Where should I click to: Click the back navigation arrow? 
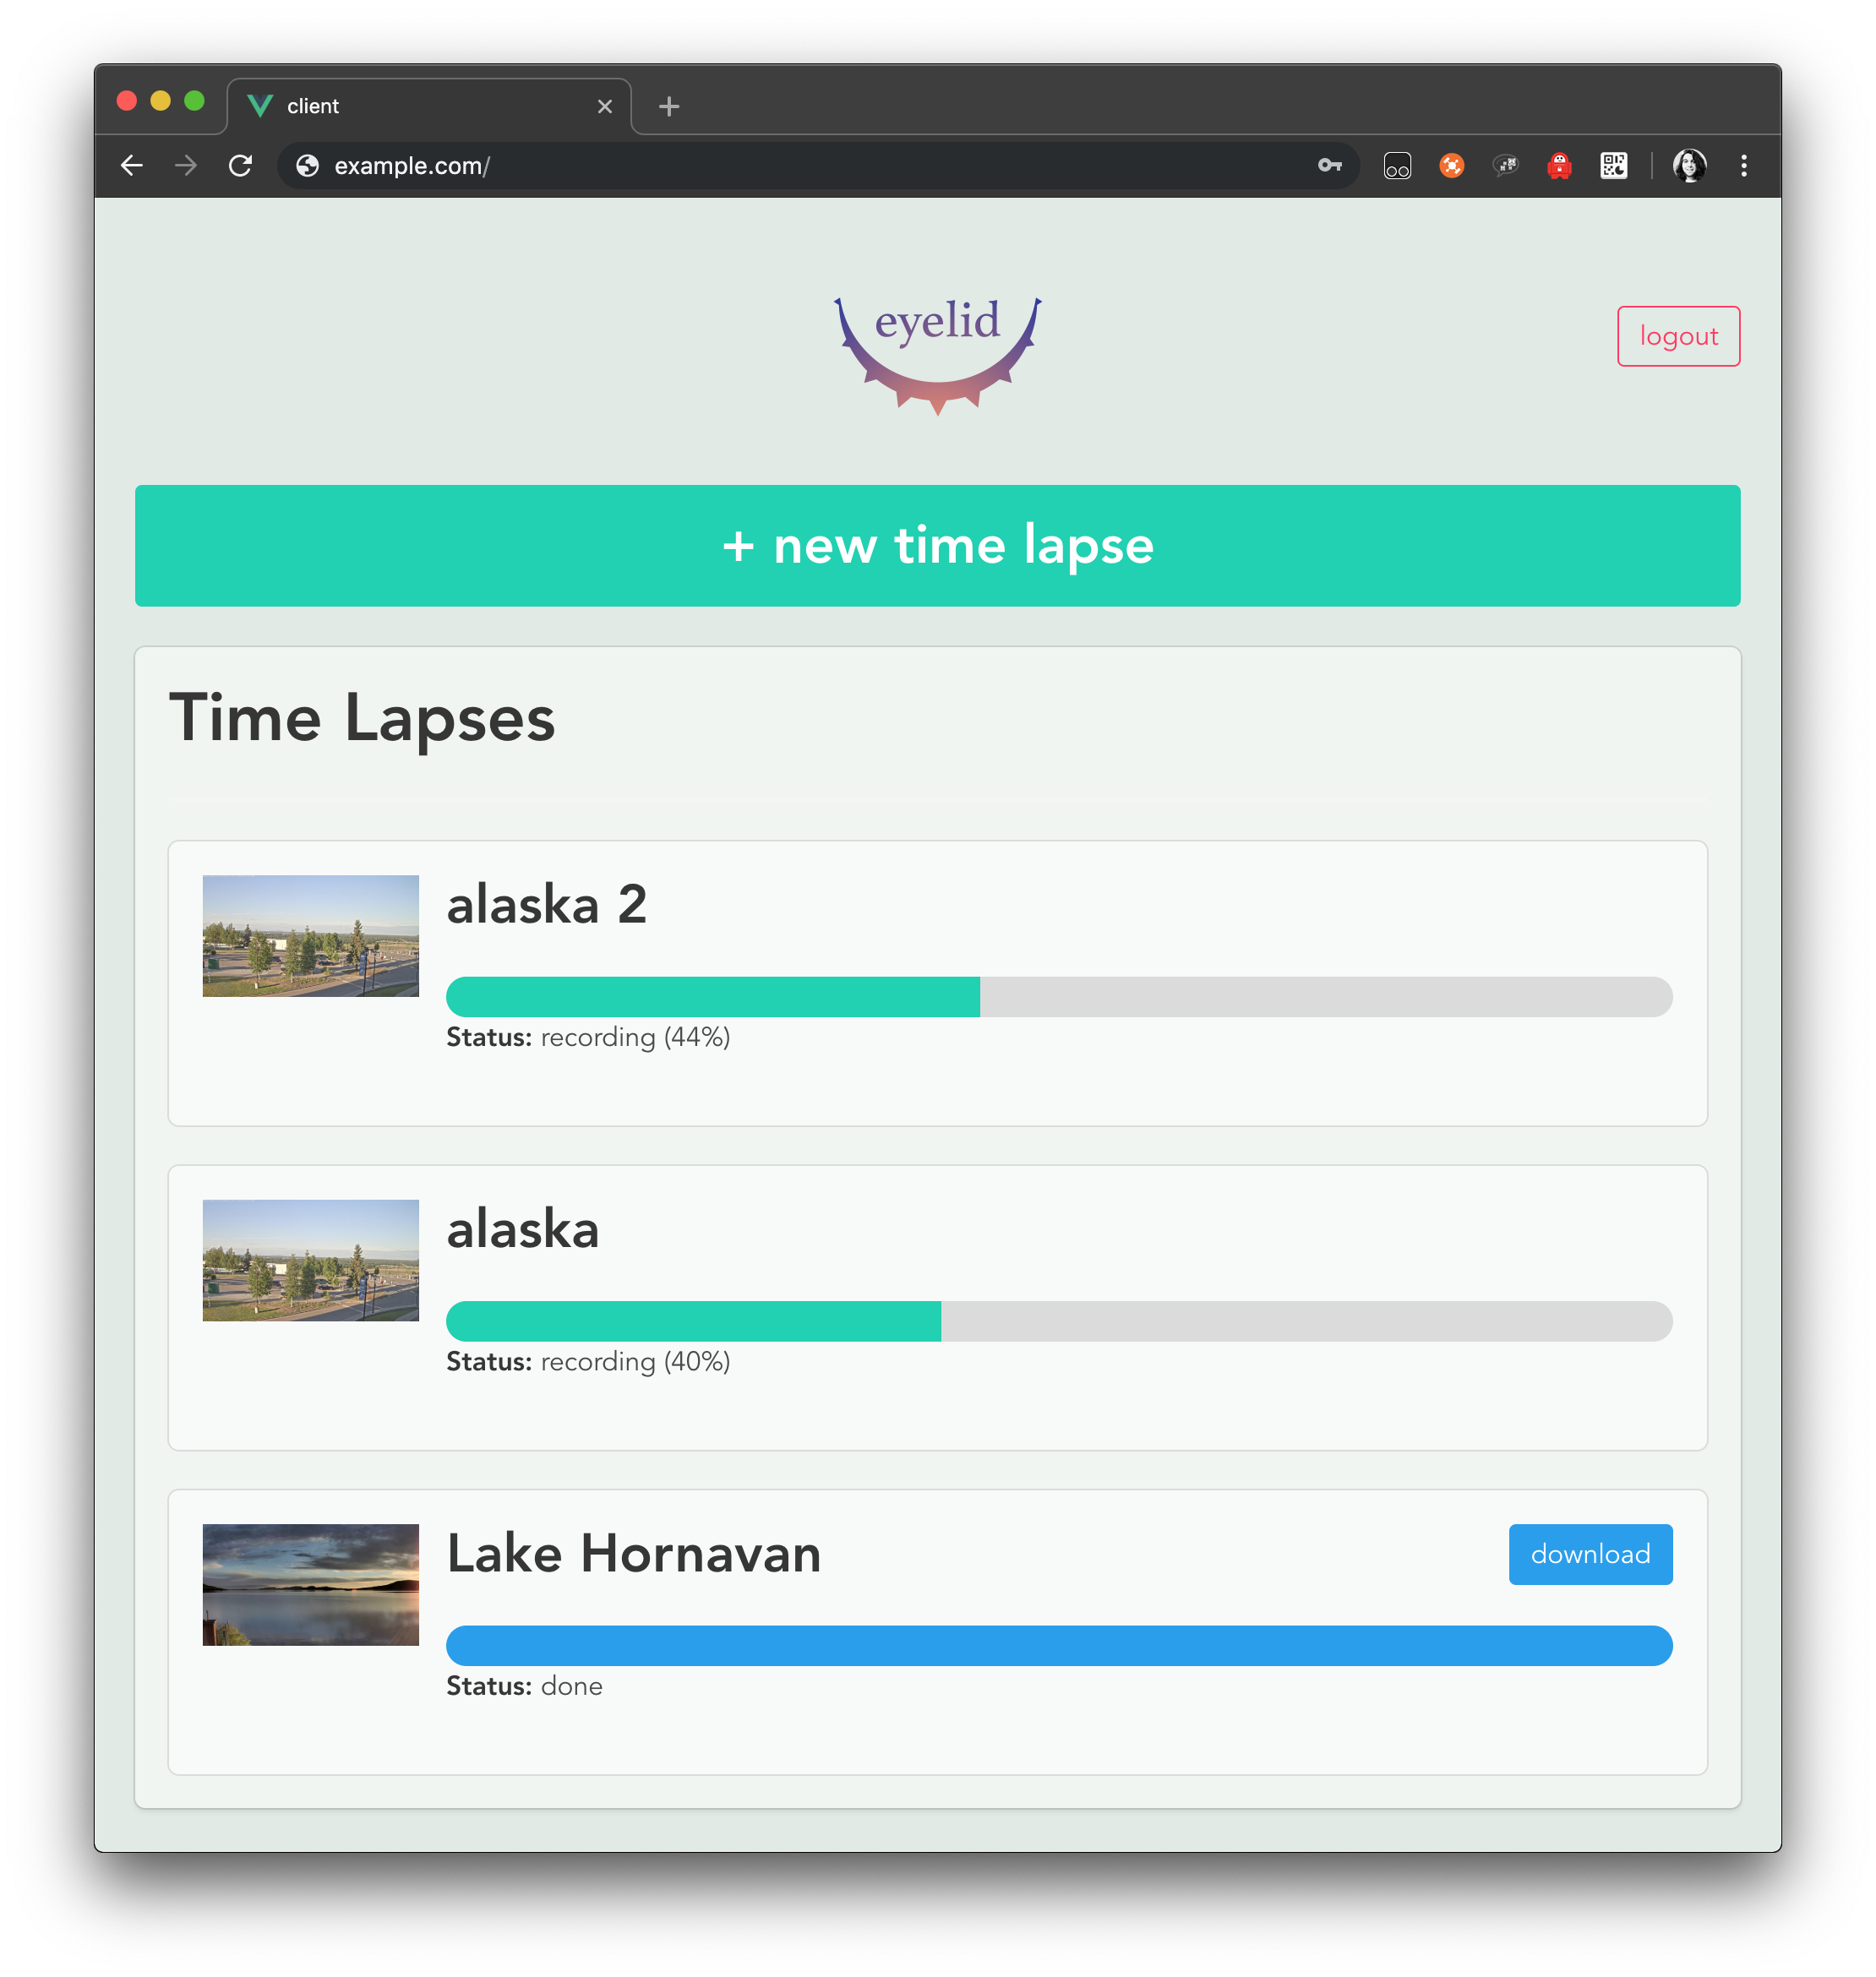[131, 166]
